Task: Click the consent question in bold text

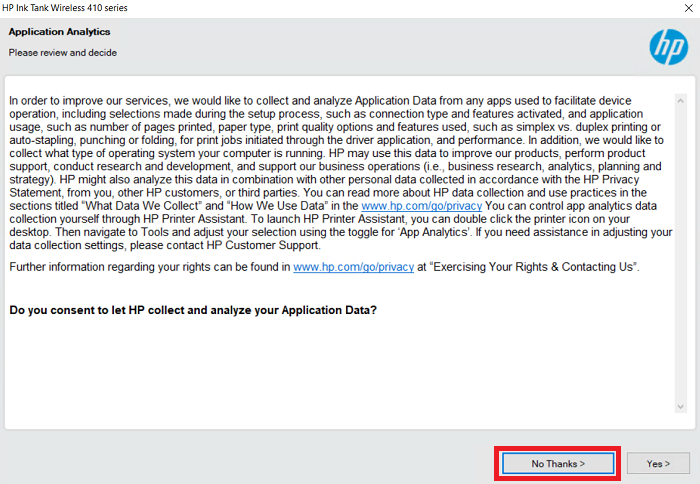Action: (193, 310)
